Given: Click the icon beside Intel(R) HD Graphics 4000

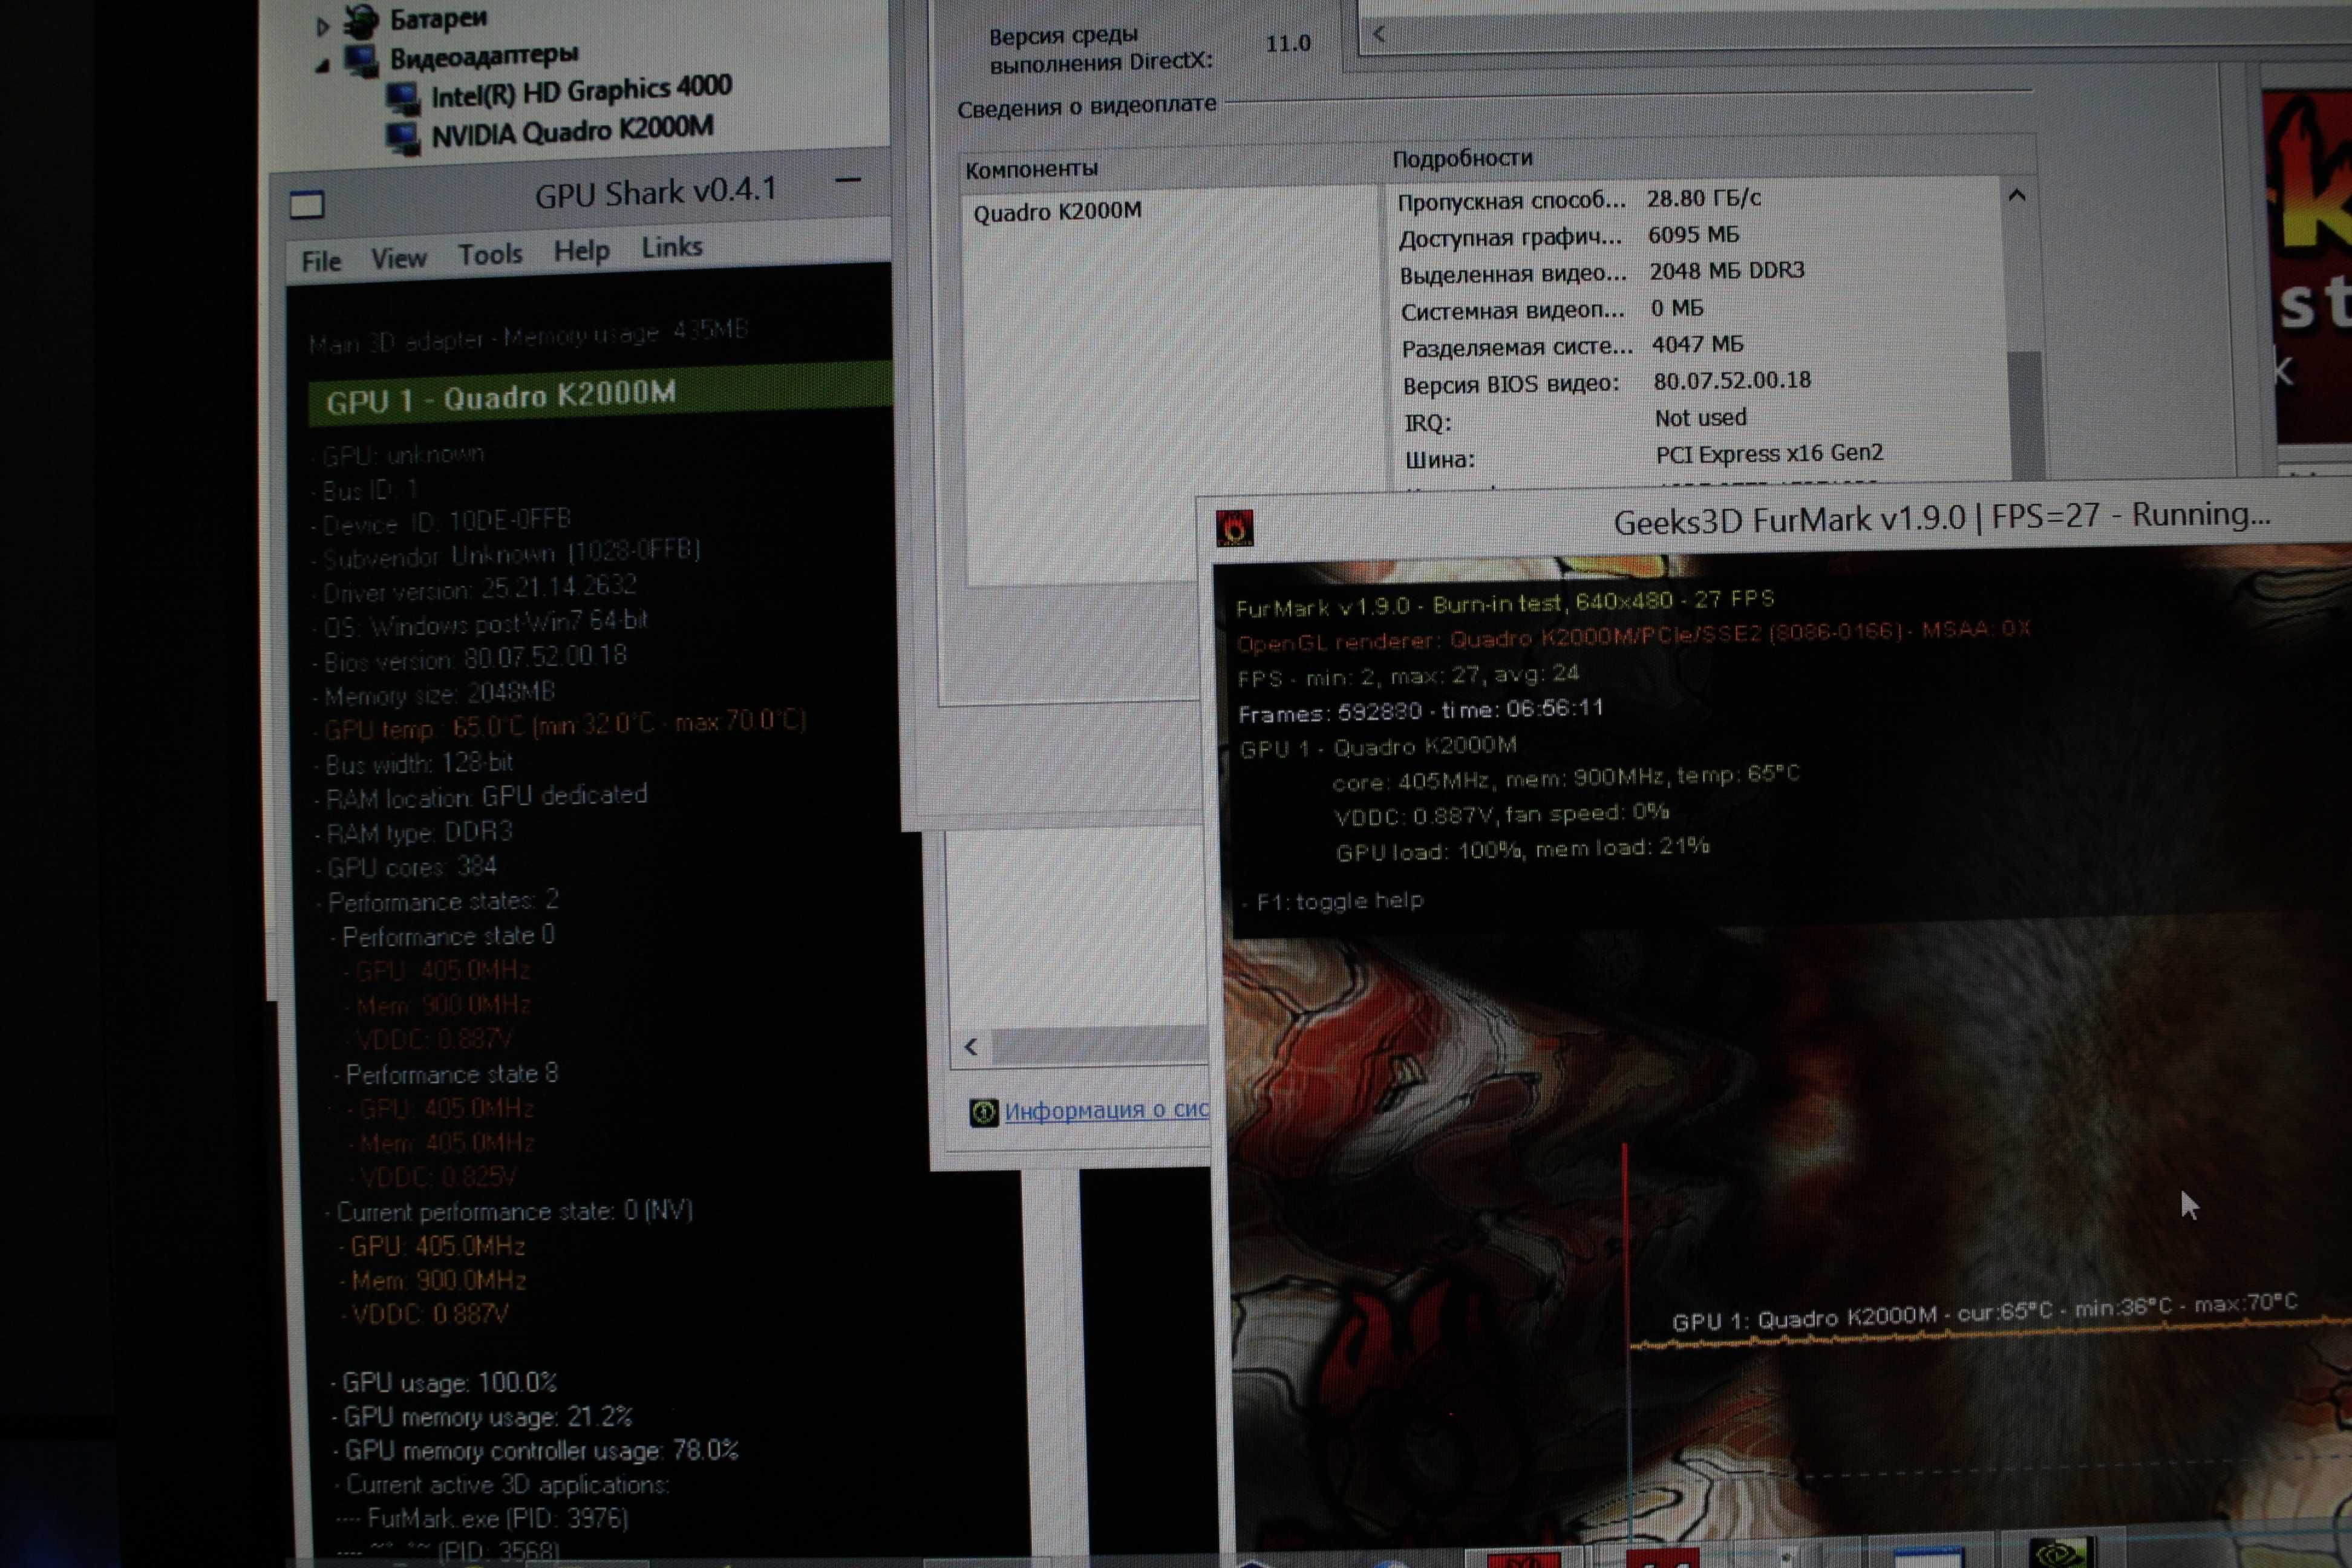Looking at the screenshot, I should (x=403, y=98).
